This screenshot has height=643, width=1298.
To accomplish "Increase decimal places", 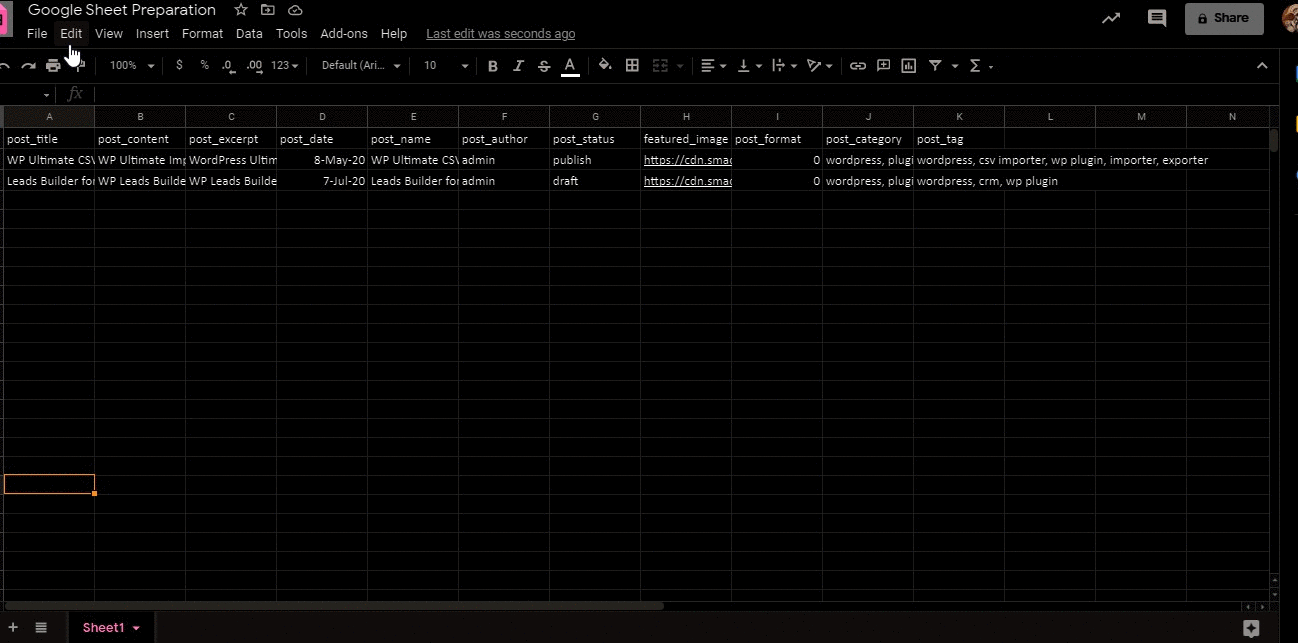I will 254,65.
